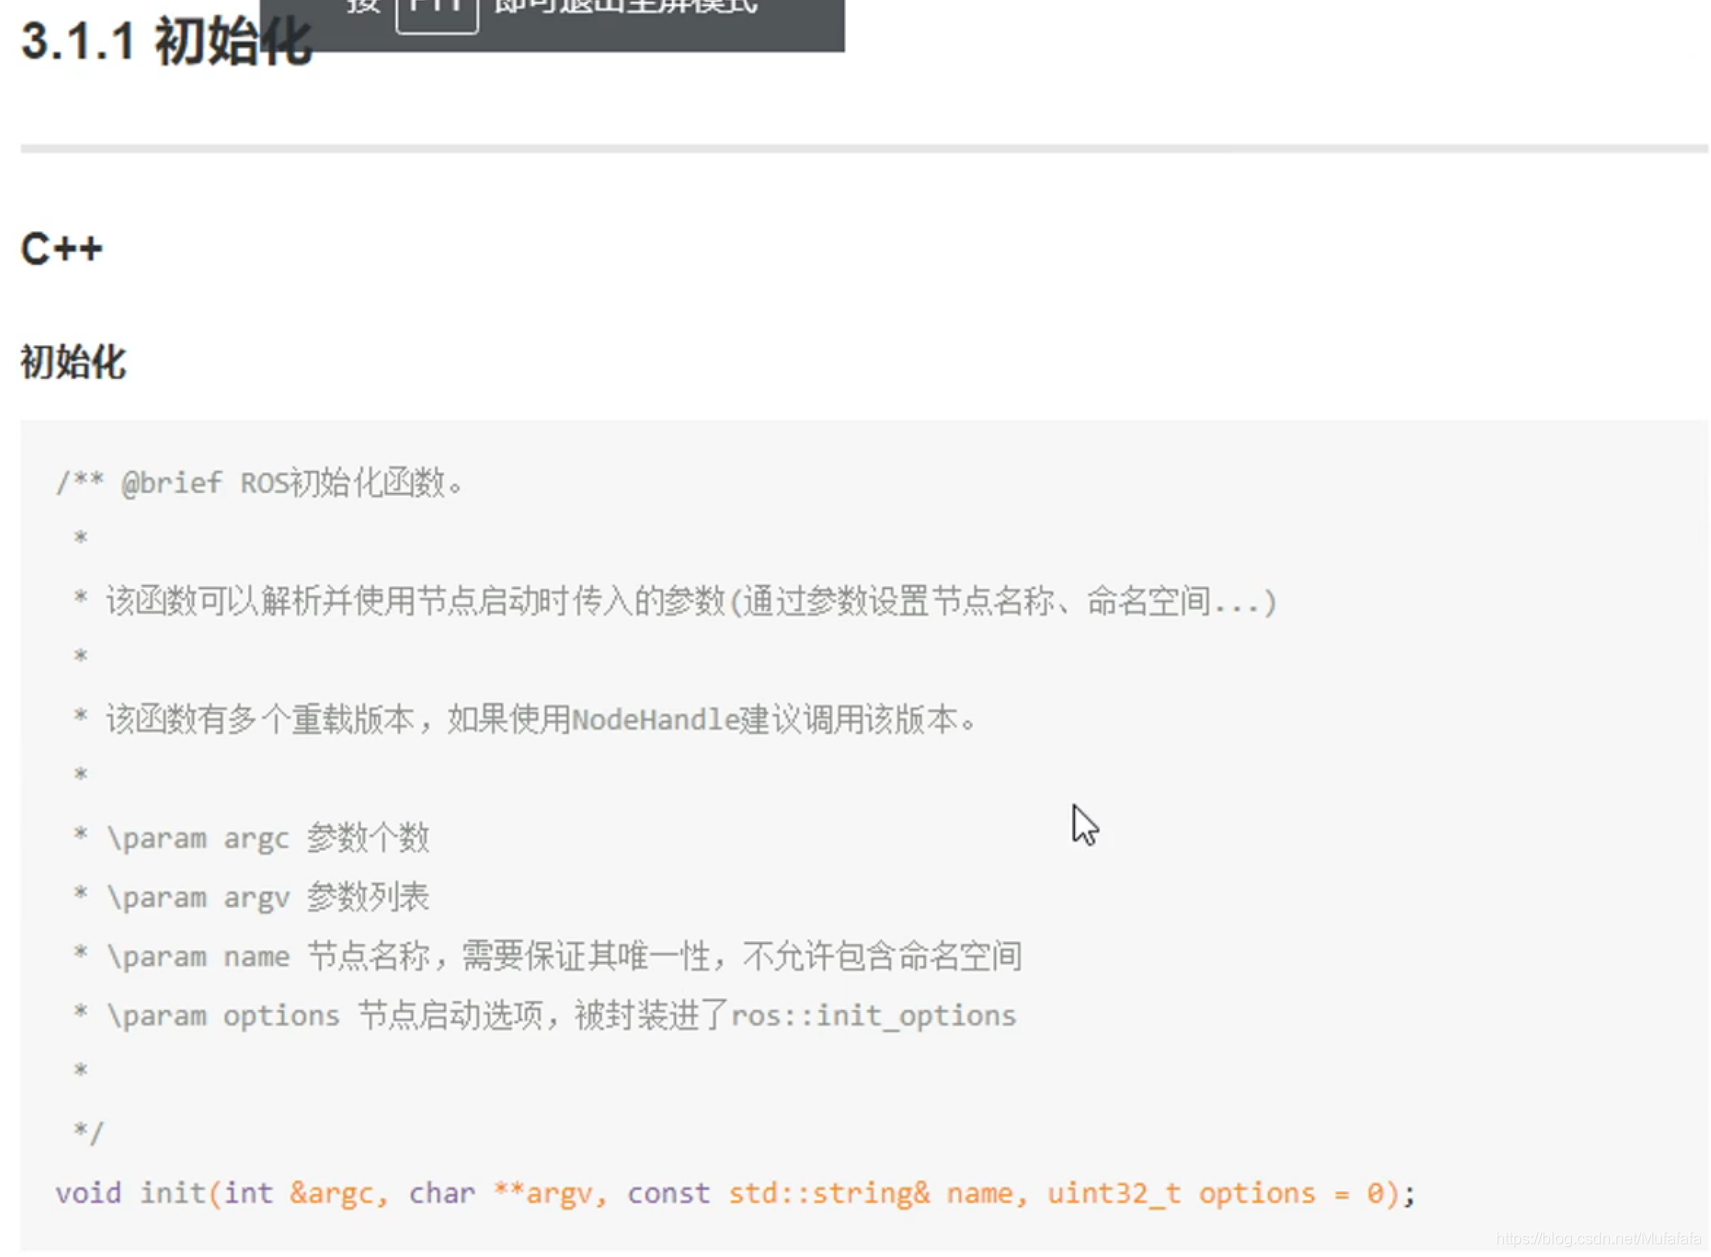Click 'char **argv' in the signature
This screenshot has width=1711, height=1257.
(x=501, y=1192)
